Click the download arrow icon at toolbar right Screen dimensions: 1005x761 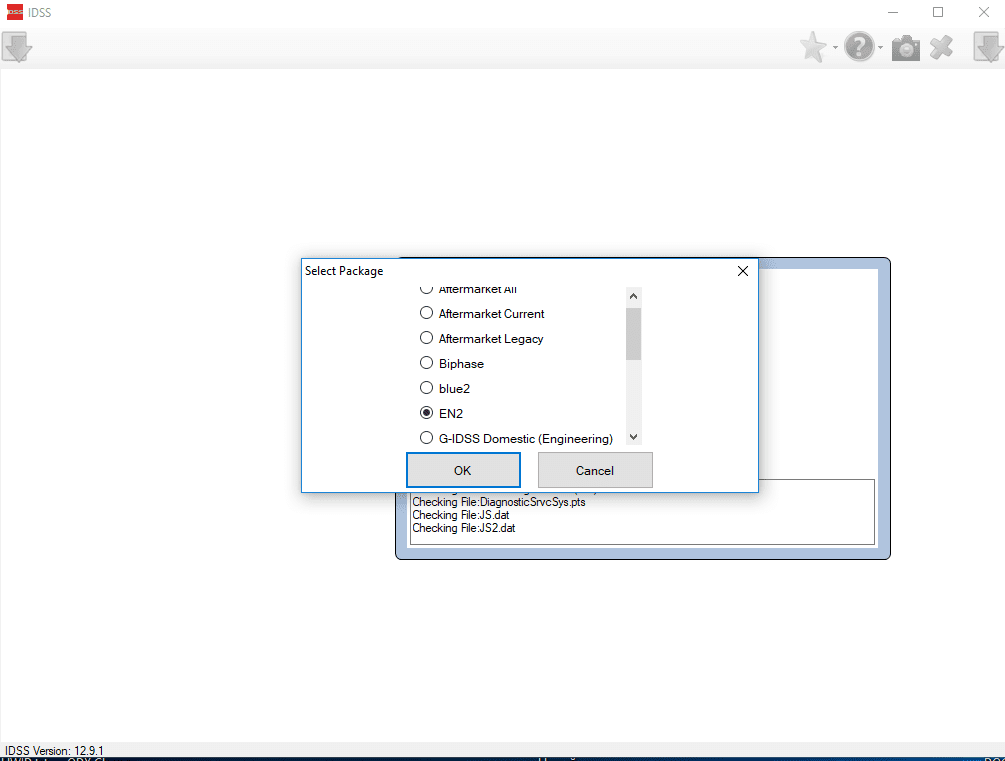click(x=988, y=47)
